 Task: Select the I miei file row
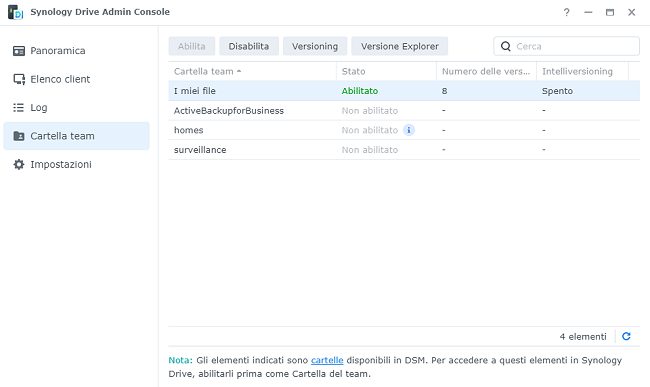404,91
